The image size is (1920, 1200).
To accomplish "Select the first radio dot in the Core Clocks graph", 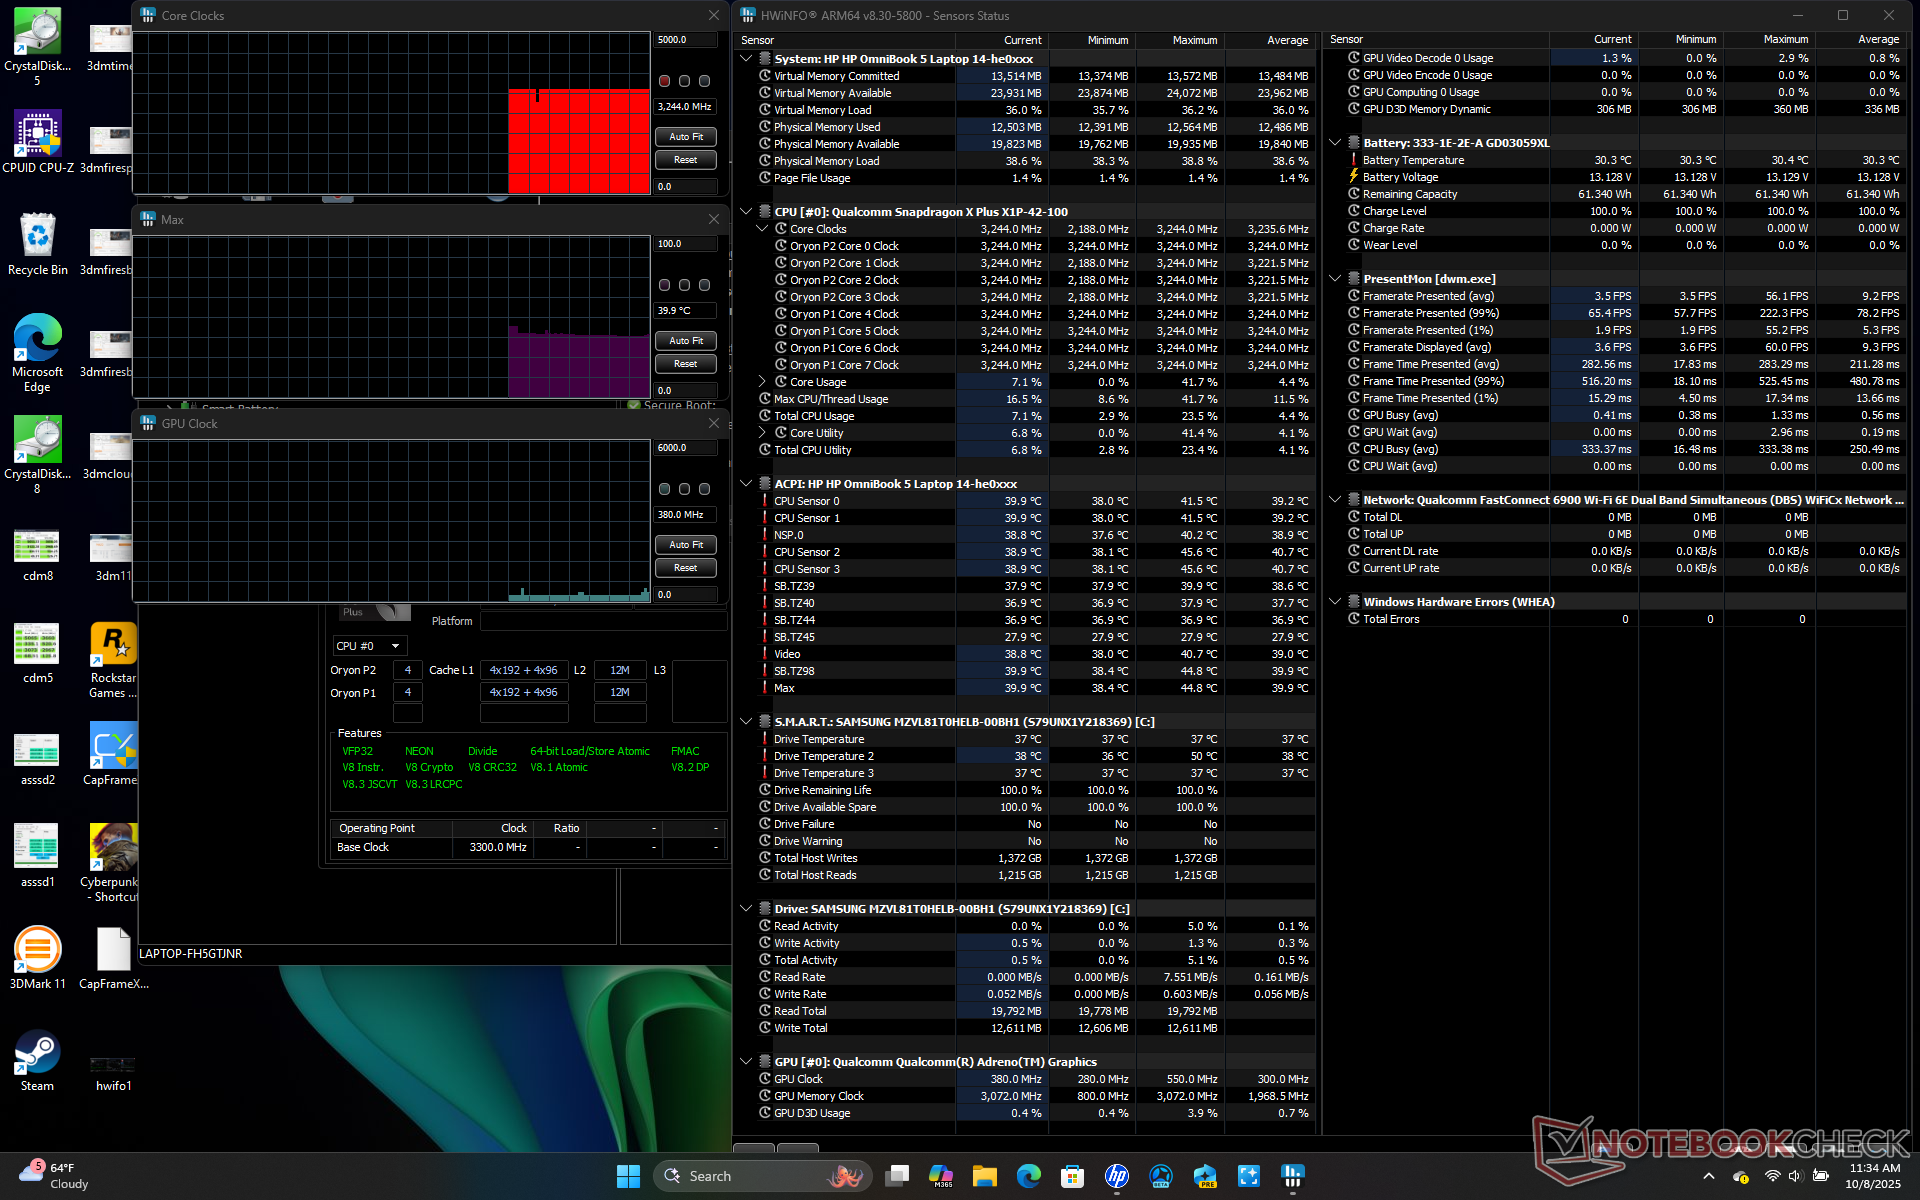I will 664,81.
